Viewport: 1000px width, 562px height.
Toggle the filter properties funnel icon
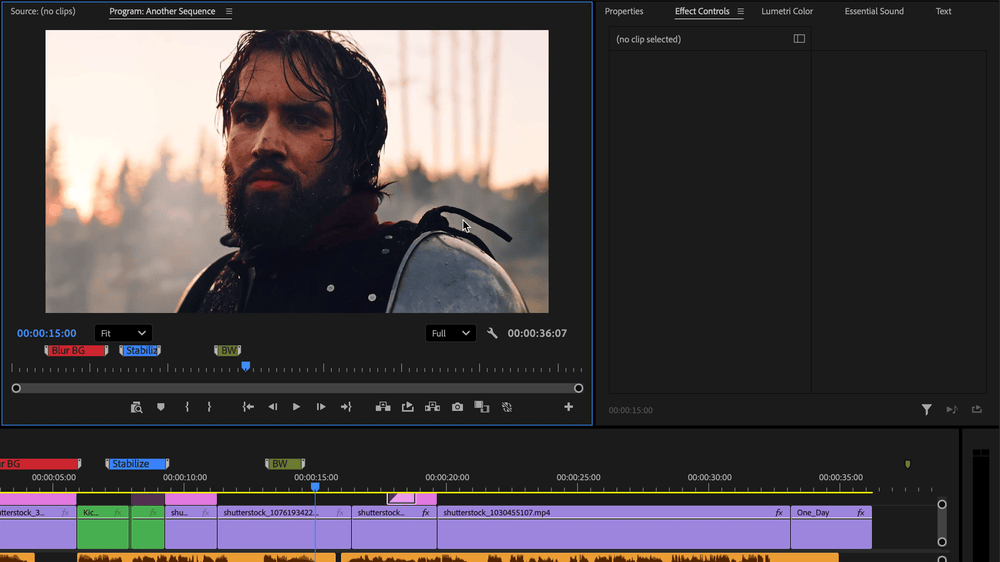coord(926,409)
